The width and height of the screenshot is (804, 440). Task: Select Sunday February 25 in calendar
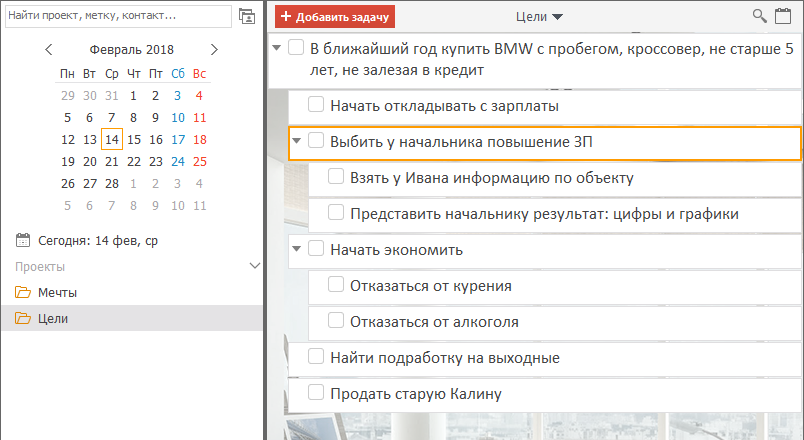coord(200,162)
